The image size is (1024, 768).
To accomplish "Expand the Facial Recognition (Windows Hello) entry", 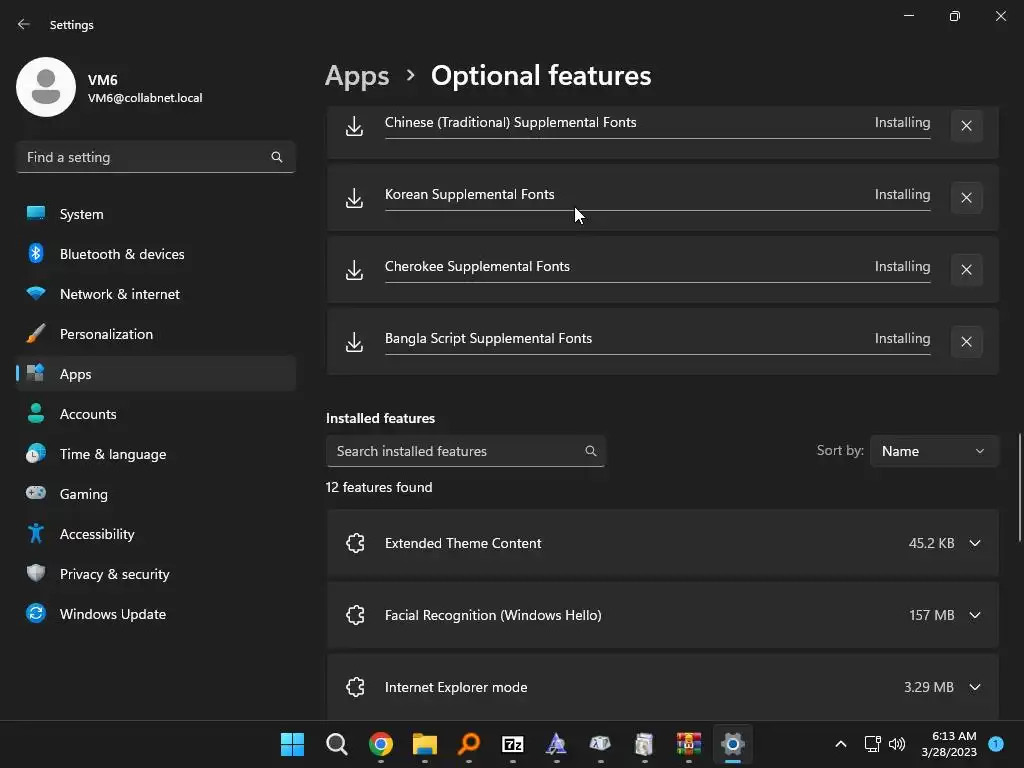I will (x=975, y=615).
